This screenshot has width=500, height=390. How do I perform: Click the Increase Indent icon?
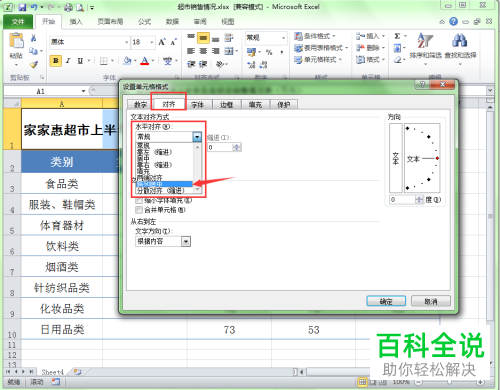point(203,64)
